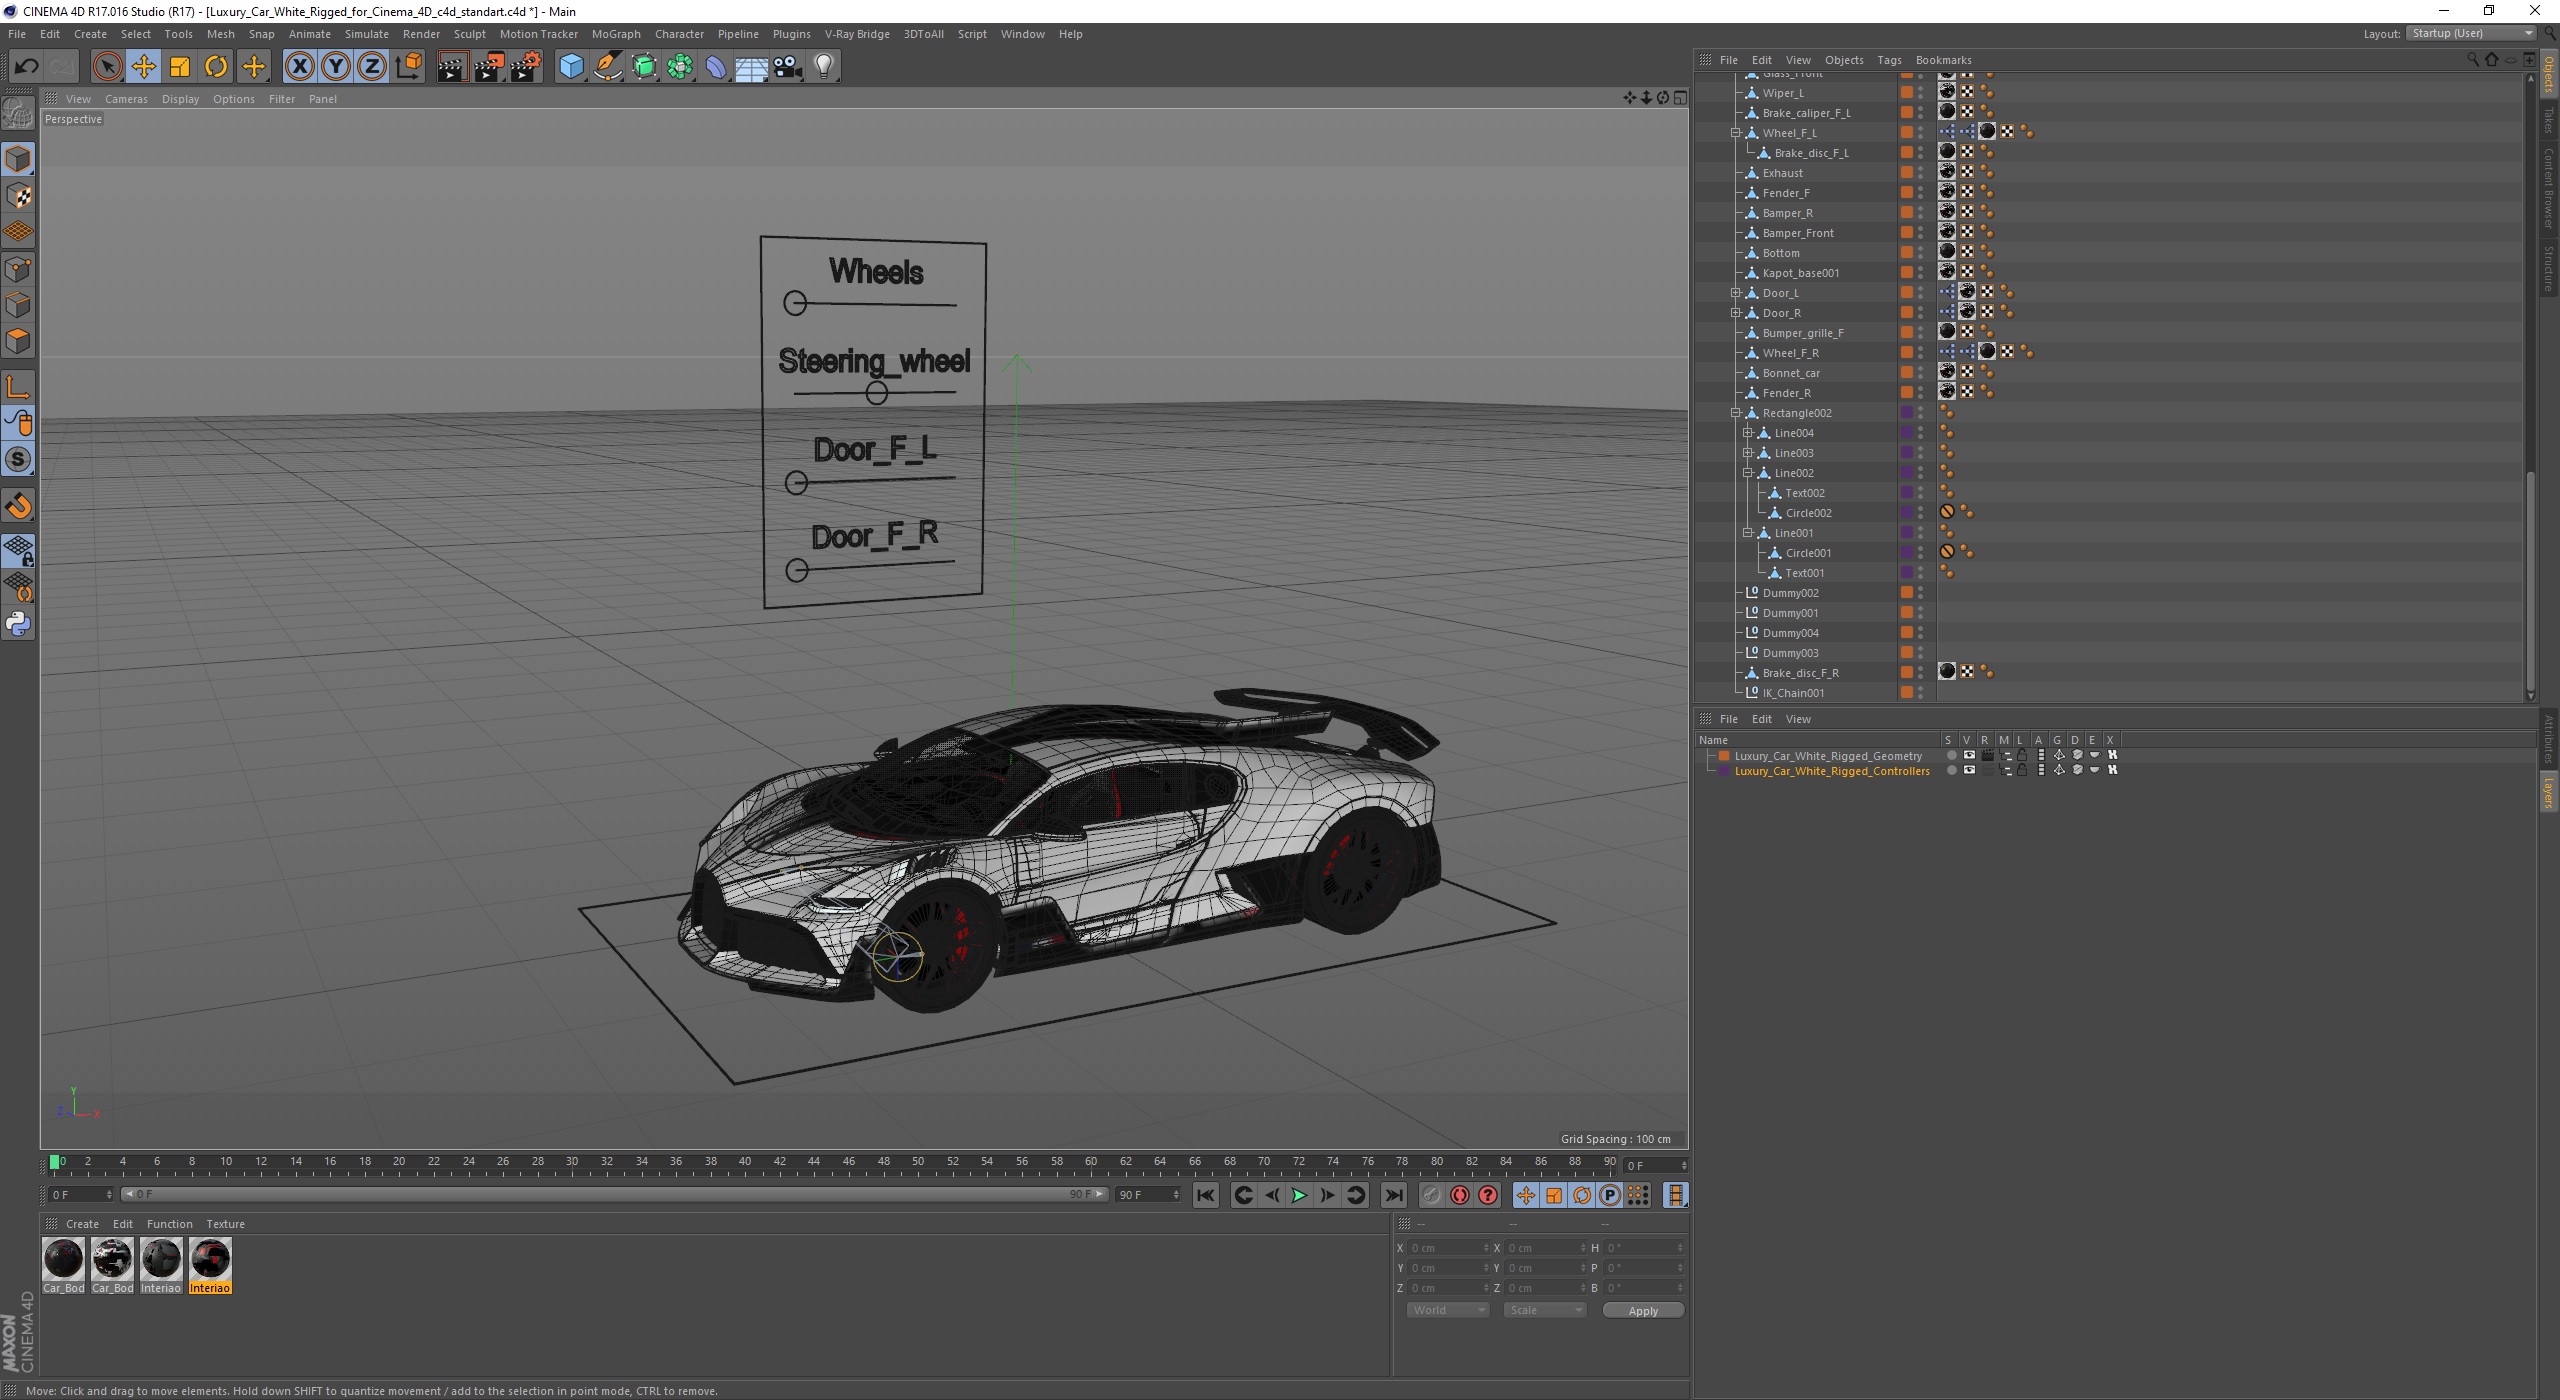Open Scale mode dropdown
This screenshot has width=2560, height=1400.
(1545, 1310)
